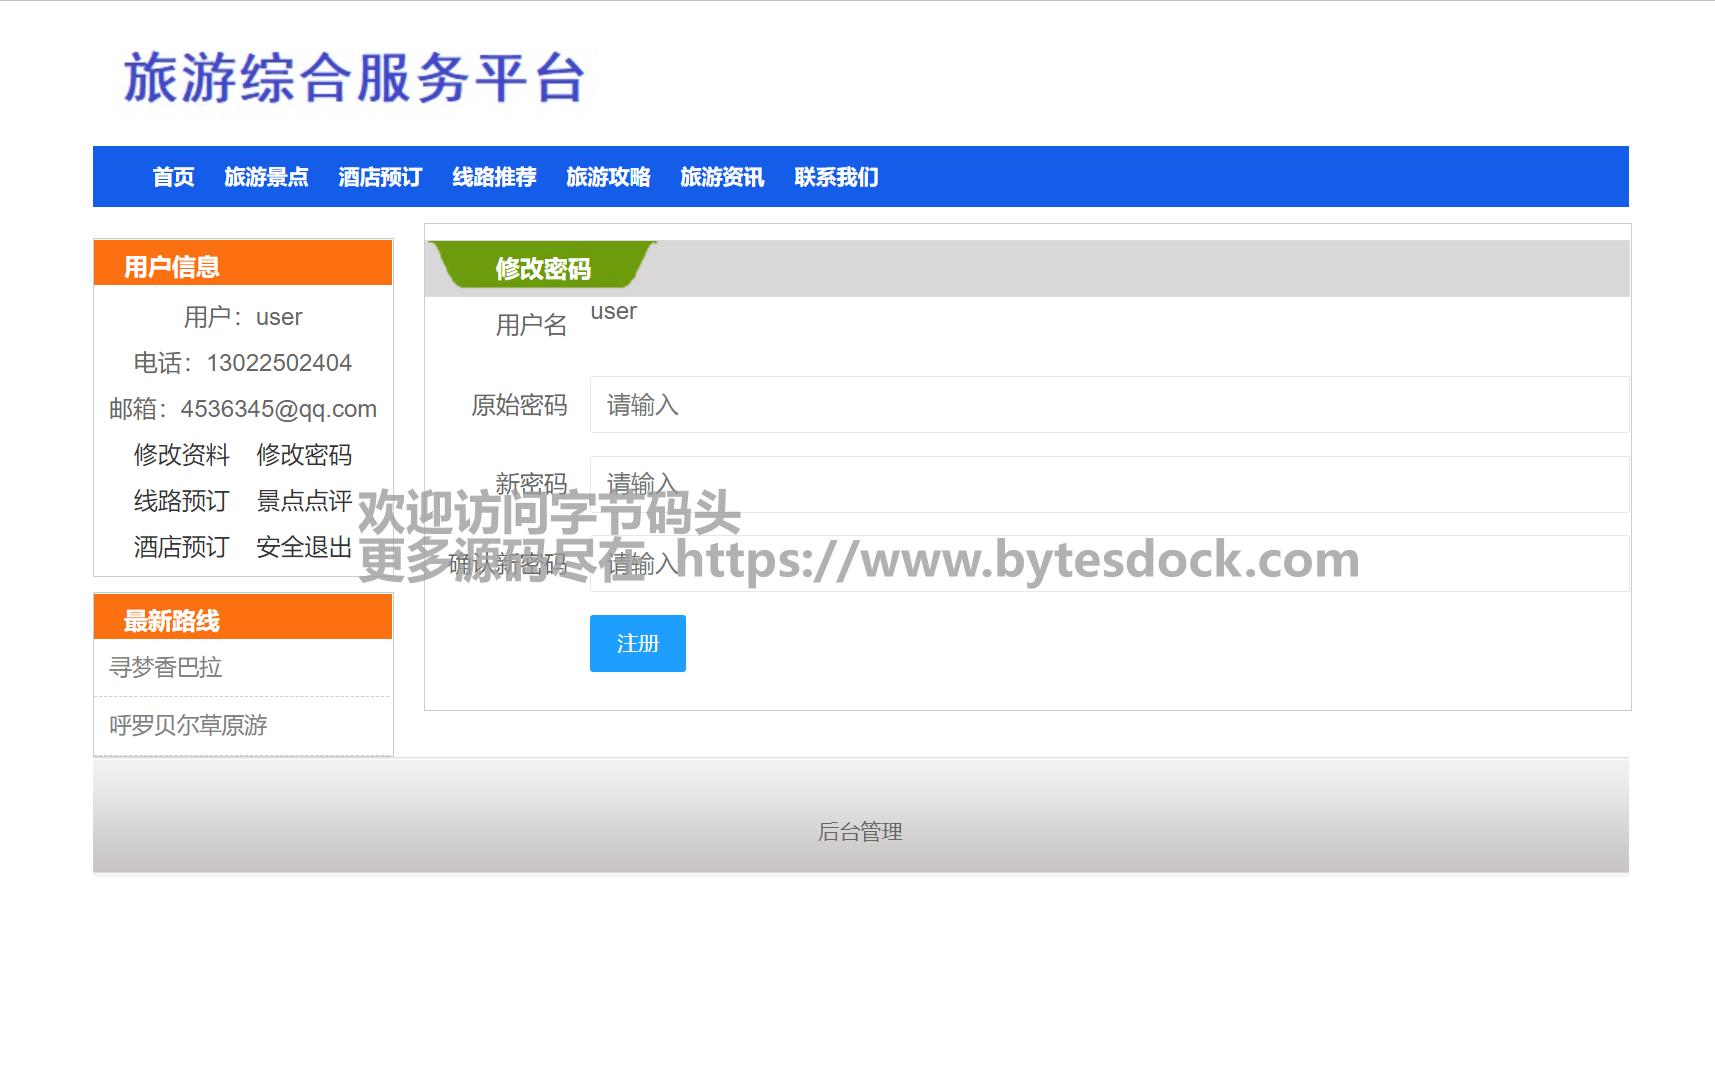Viewport: 1715px width, 1071px height.
Task: Open the 旅游攻略 navigation item
Action: point(608,177)
